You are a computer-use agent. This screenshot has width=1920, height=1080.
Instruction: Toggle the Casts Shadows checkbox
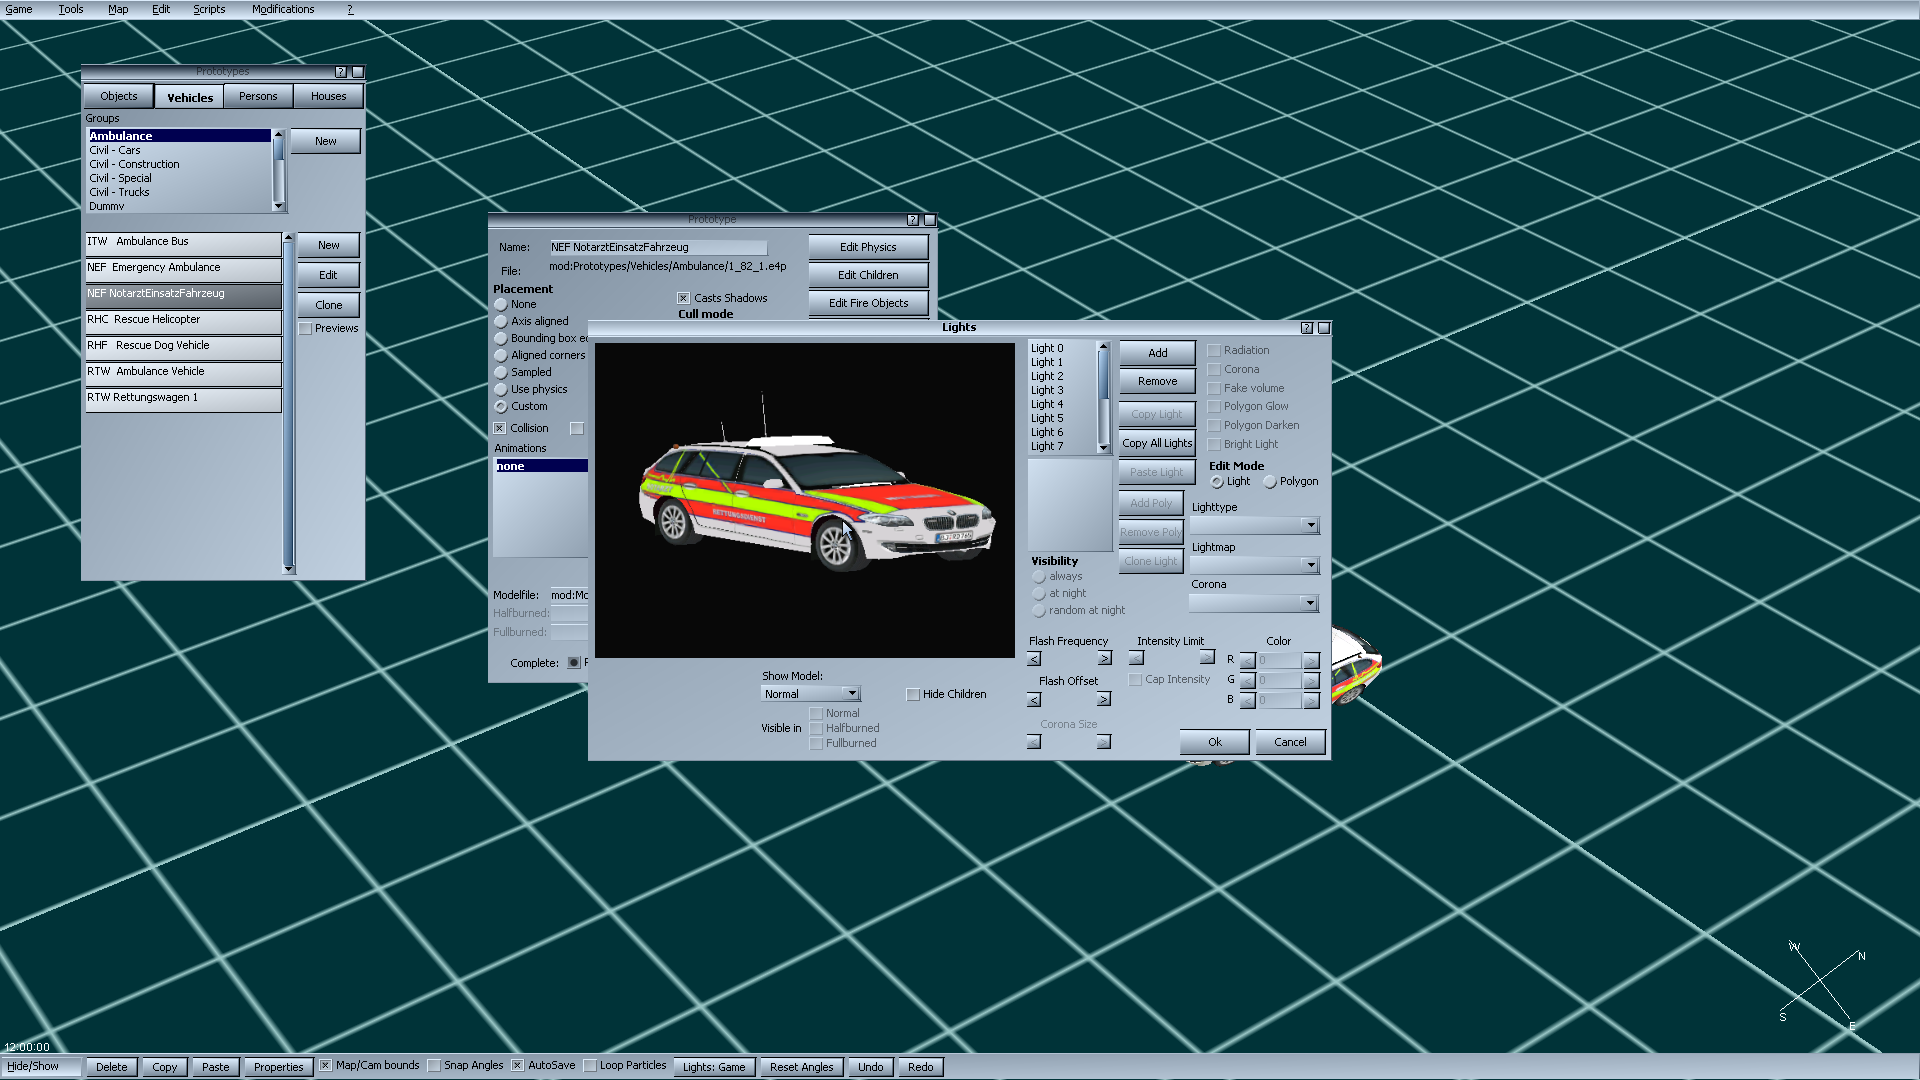pyautogui.click(x=683, y=298)
